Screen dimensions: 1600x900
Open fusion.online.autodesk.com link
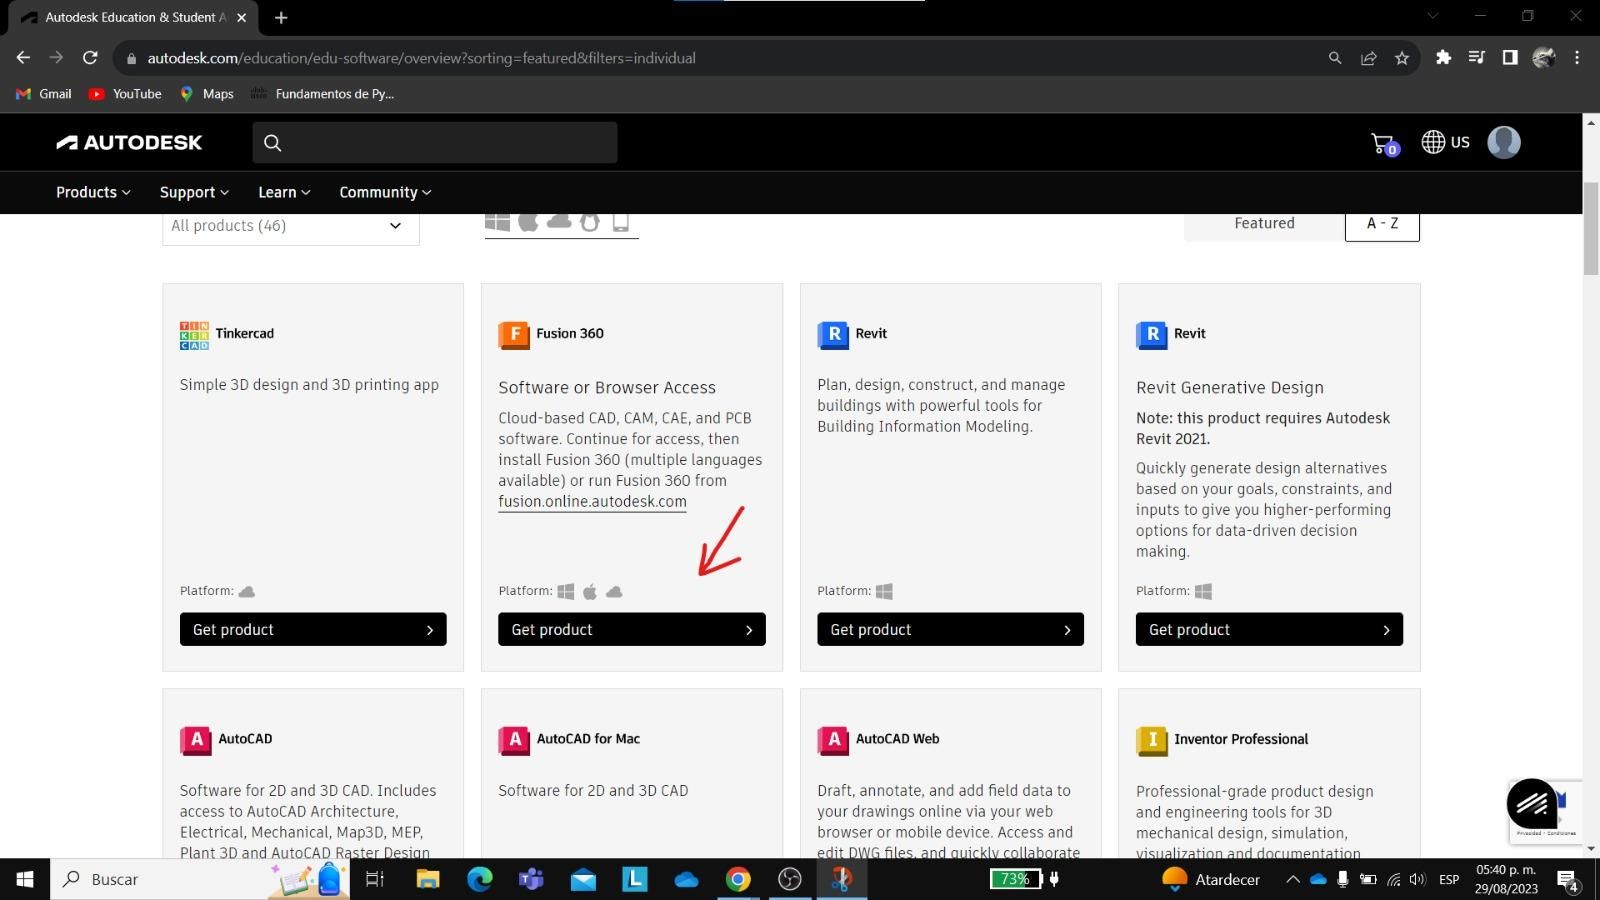click(592, 502)
